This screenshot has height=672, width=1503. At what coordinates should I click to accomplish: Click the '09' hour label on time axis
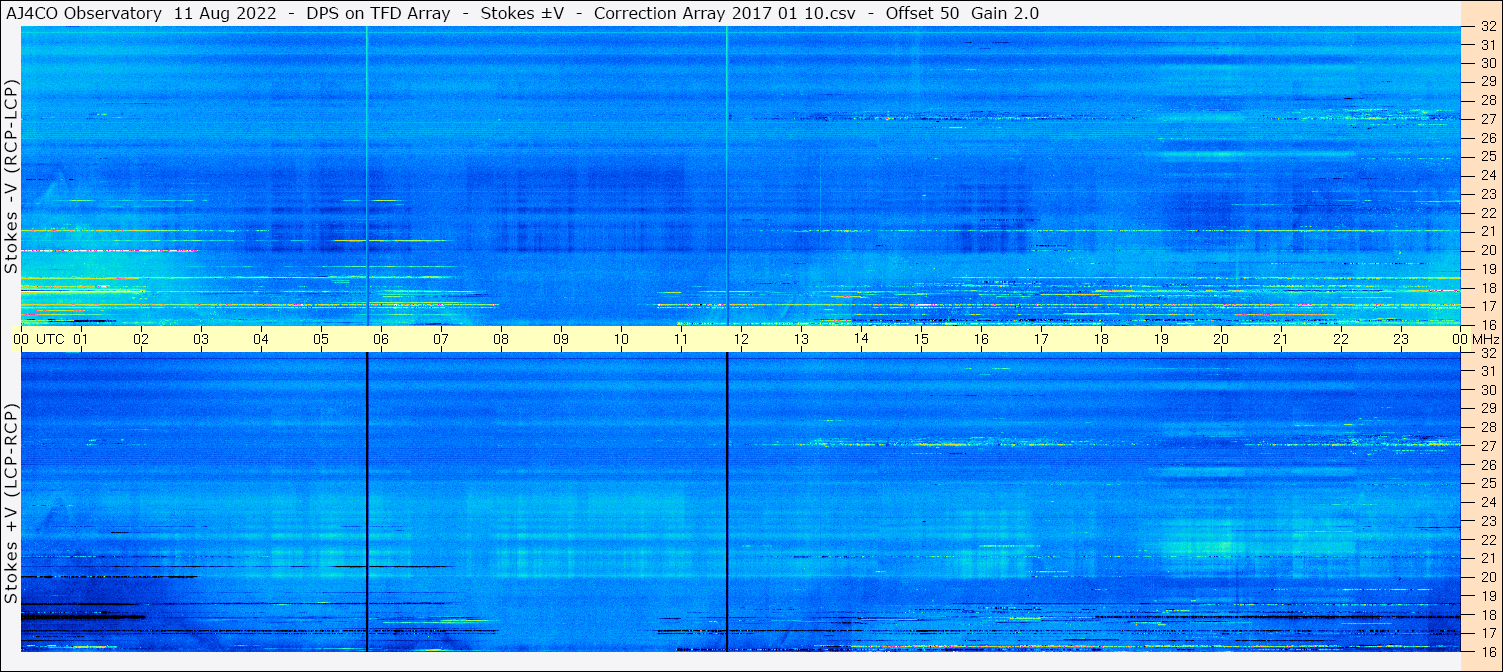coord(561,339)
